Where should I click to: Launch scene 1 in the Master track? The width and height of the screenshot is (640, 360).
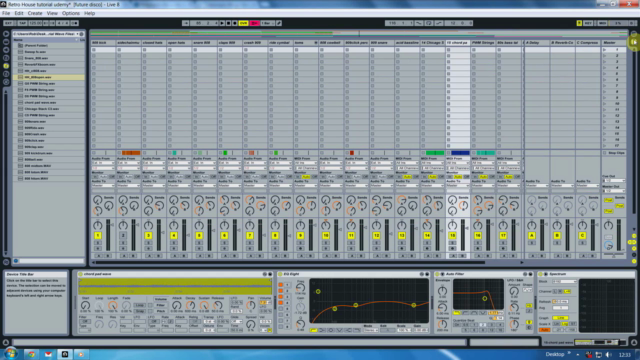click(605, 50)
